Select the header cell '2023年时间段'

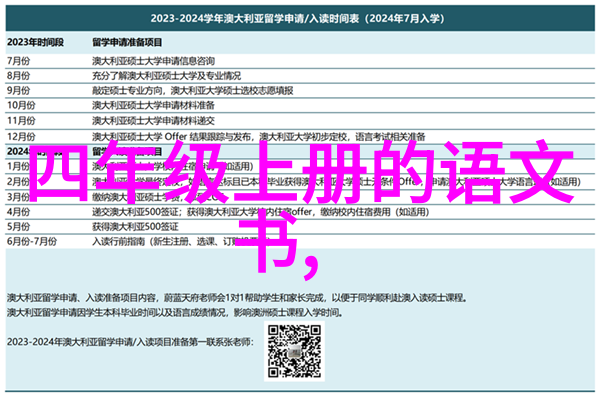[x=35, y=42]
